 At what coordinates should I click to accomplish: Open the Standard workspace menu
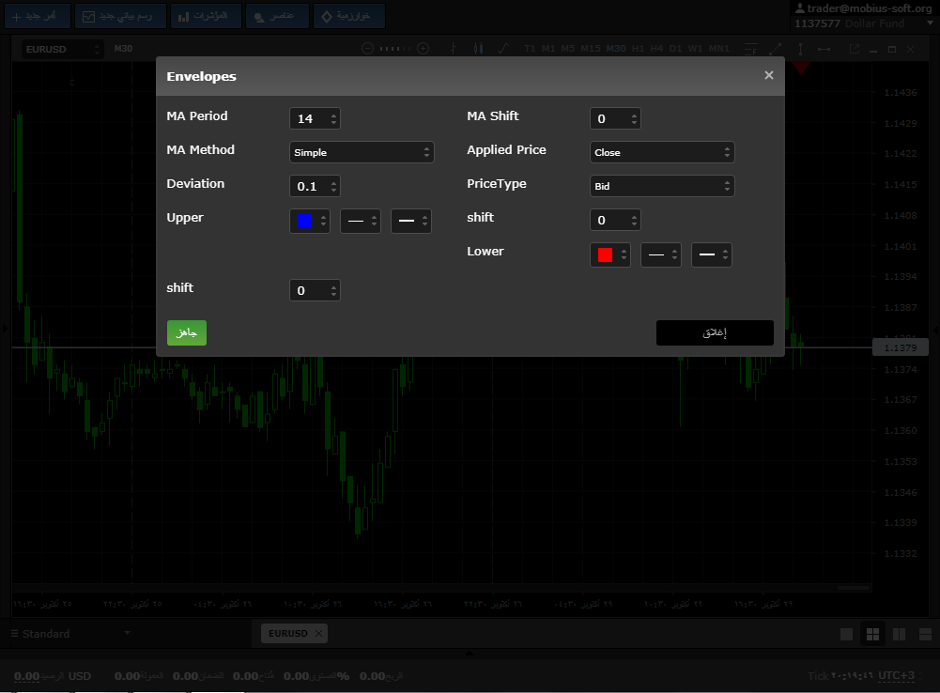click(71, 634)
